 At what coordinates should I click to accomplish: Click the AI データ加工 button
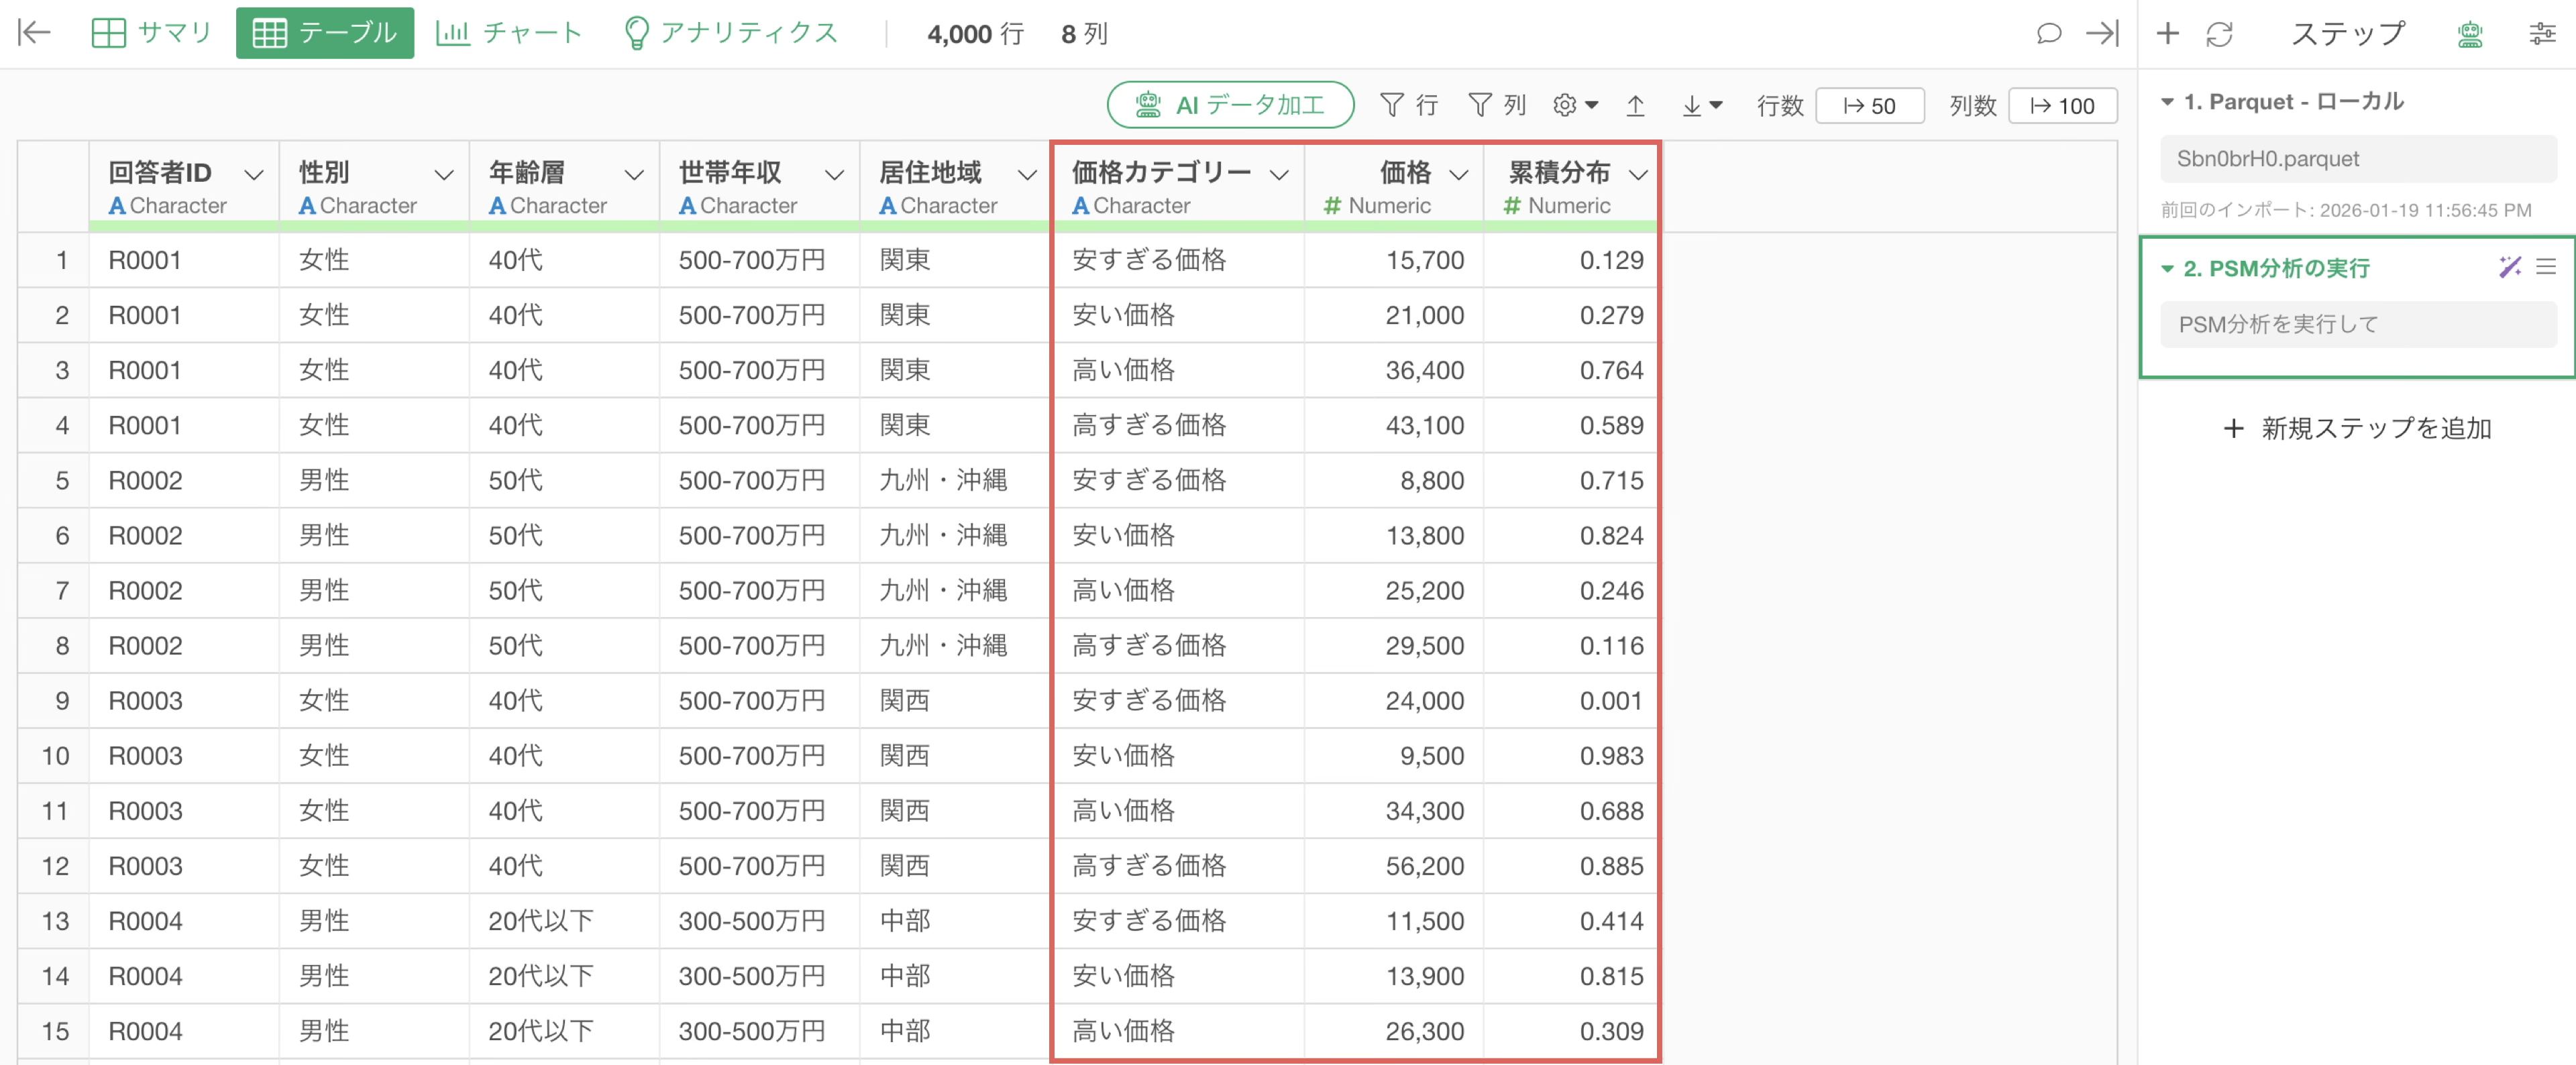[1230, 105]
